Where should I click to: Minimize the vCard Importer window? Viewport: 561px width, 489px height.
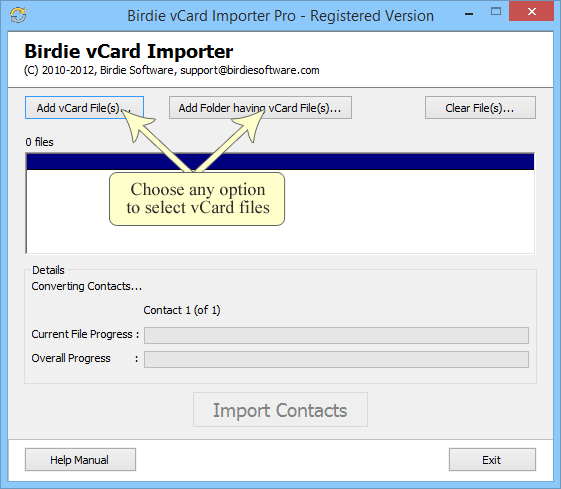(469, 14)
